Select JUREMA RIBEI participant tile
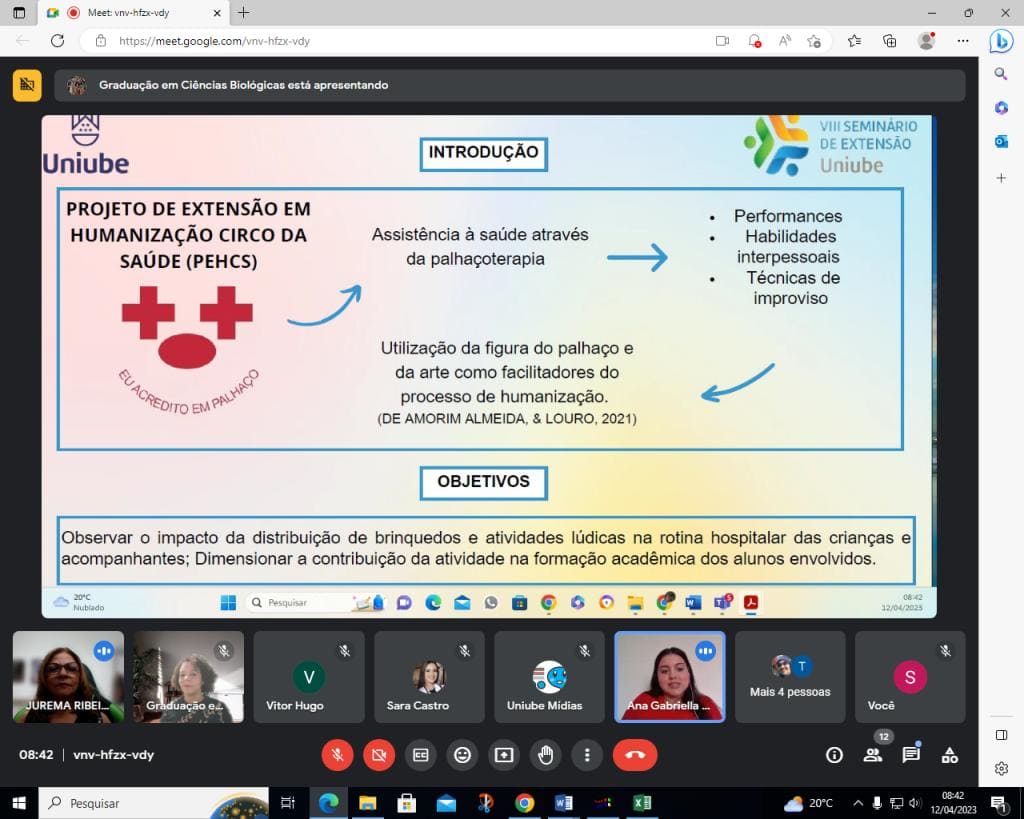This screenshot has width=1024, height=819. tap(68, 677)
